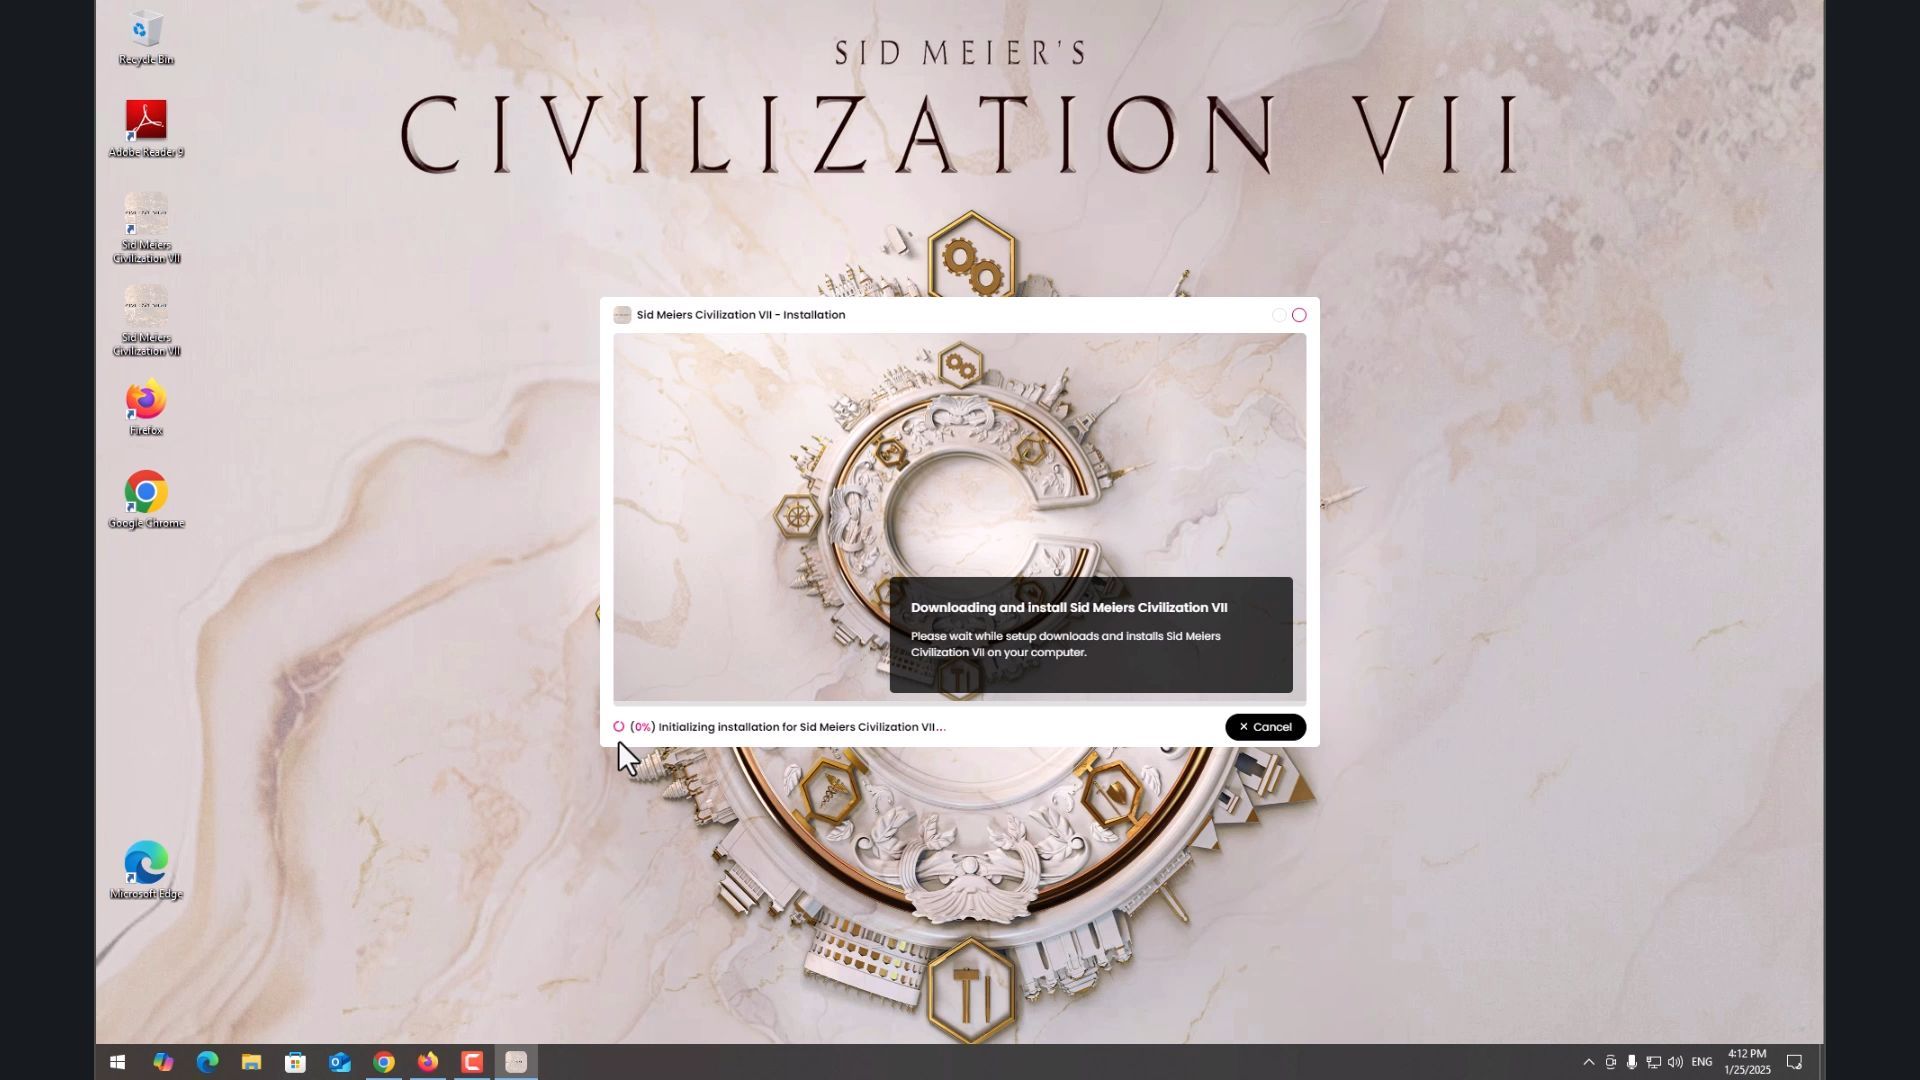1920x1080 pixels.
Task: Click the pink close circle in installer title bar
Action: (1299, 315)
